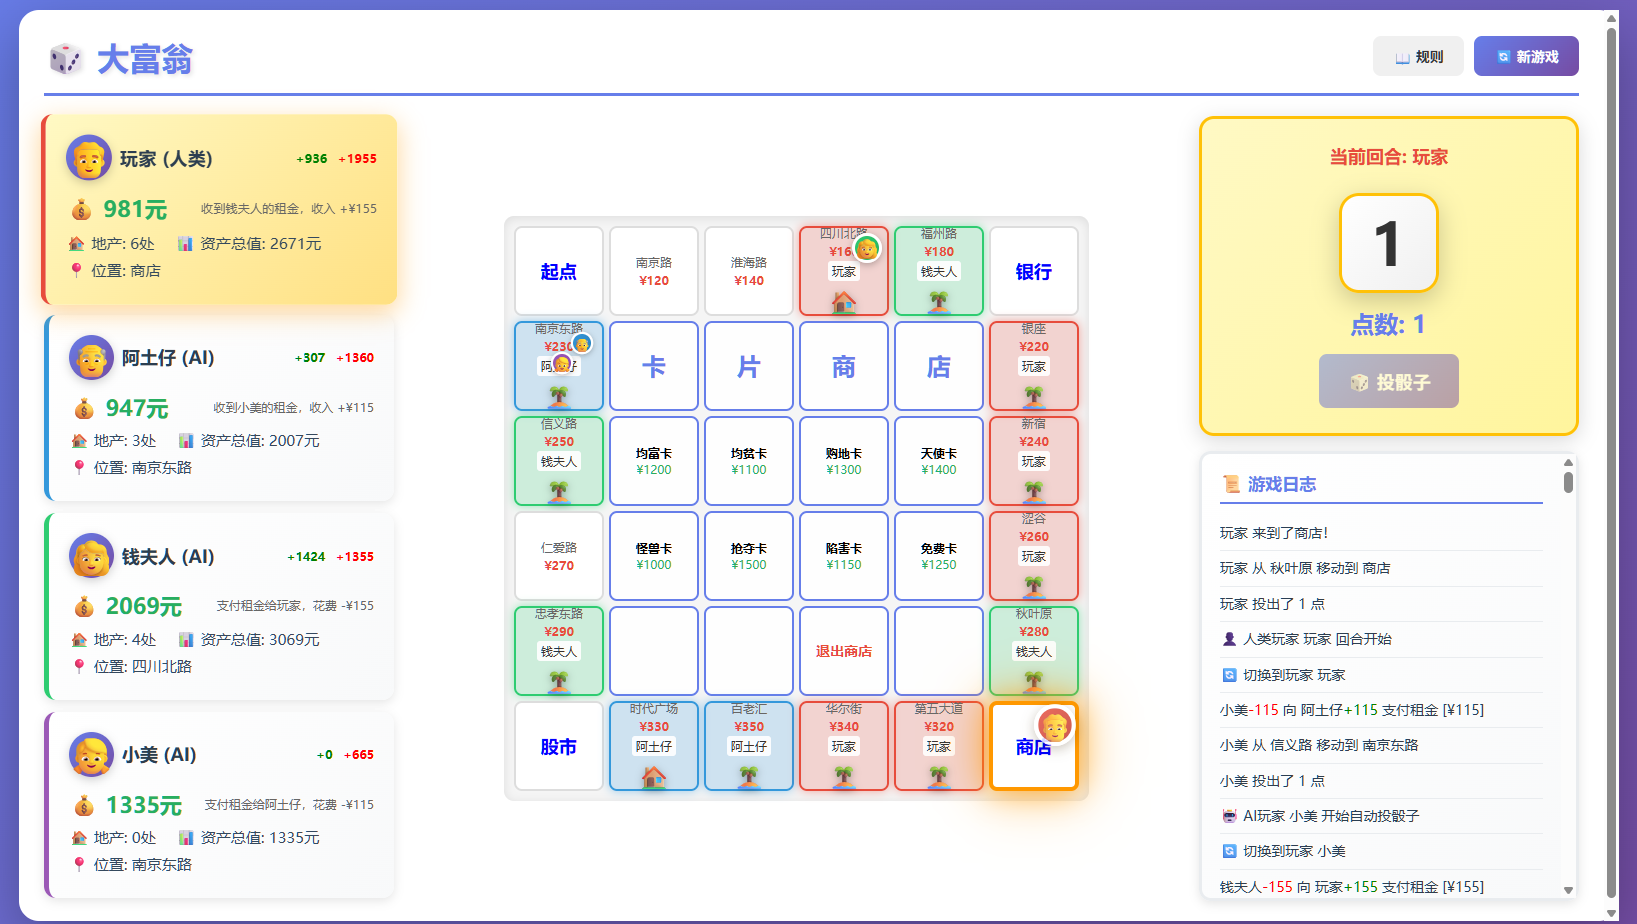This screenshot has height=924, width=1637.
Task: Pick the 免费卡 card priced ¥1250
Action: pos(939,556)
